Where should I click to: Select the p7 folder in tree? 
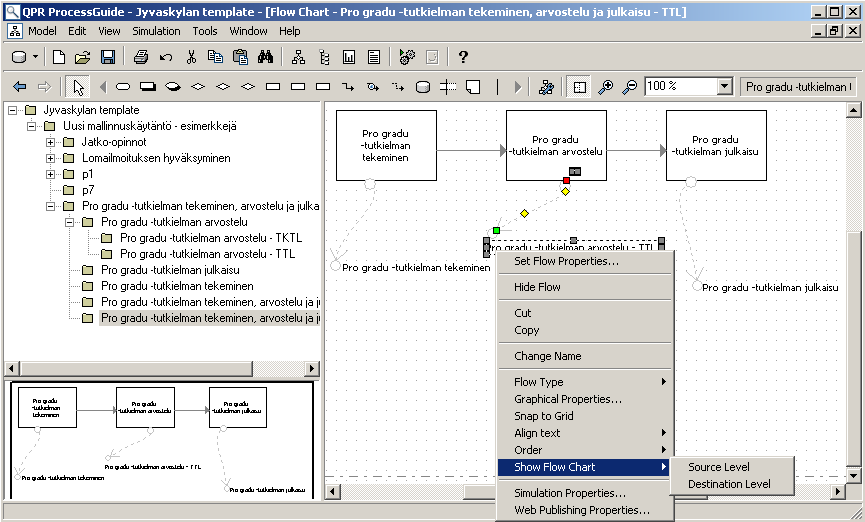click(x=88, y=190)
